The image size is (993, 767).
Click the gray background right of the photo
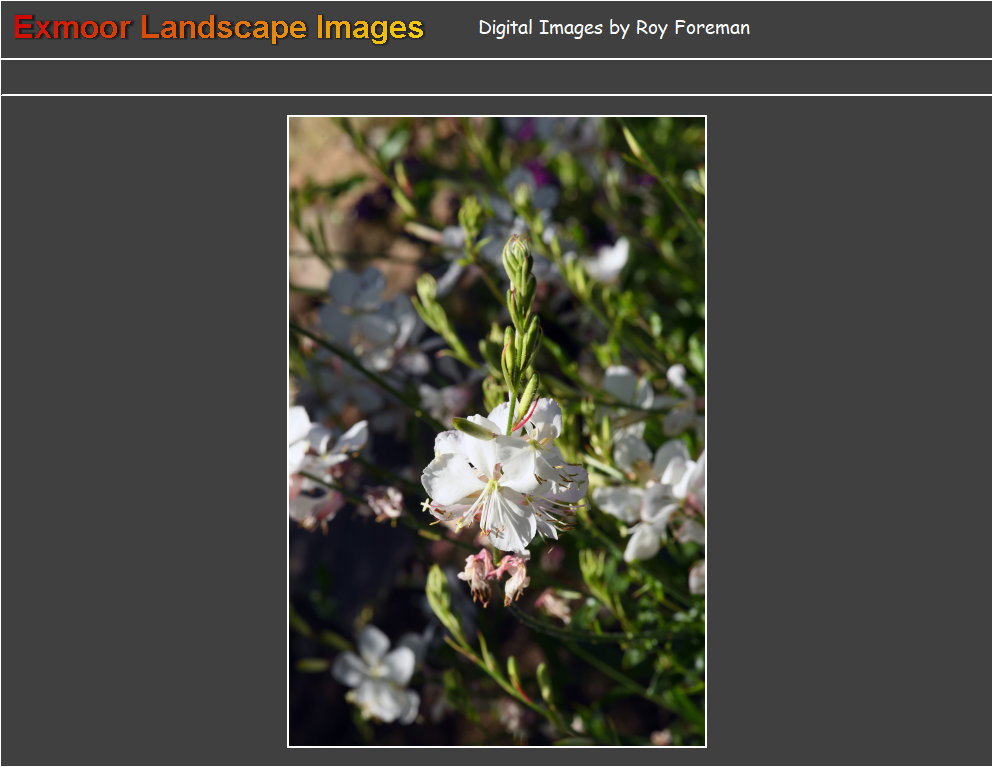click(x=848, y=430)
